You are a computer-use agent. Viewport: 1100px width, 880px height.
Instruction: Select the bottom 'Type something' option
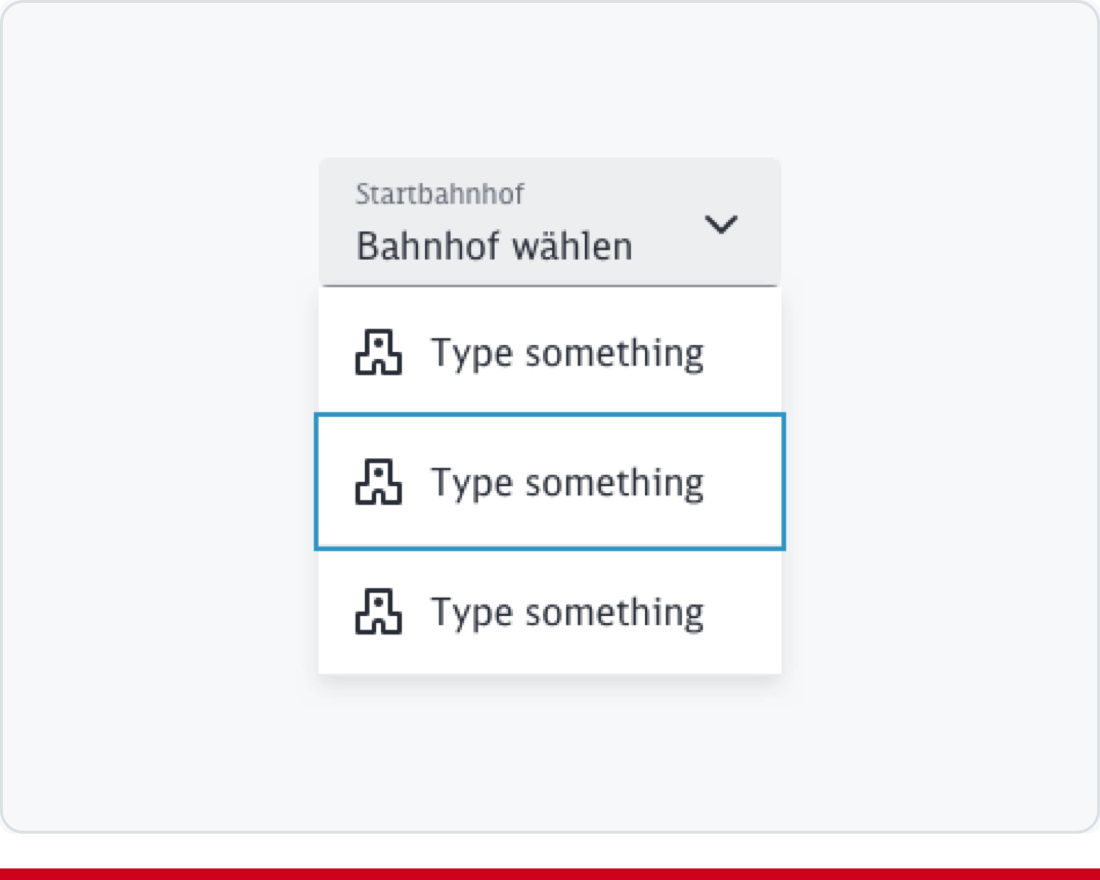coord(549,611)
